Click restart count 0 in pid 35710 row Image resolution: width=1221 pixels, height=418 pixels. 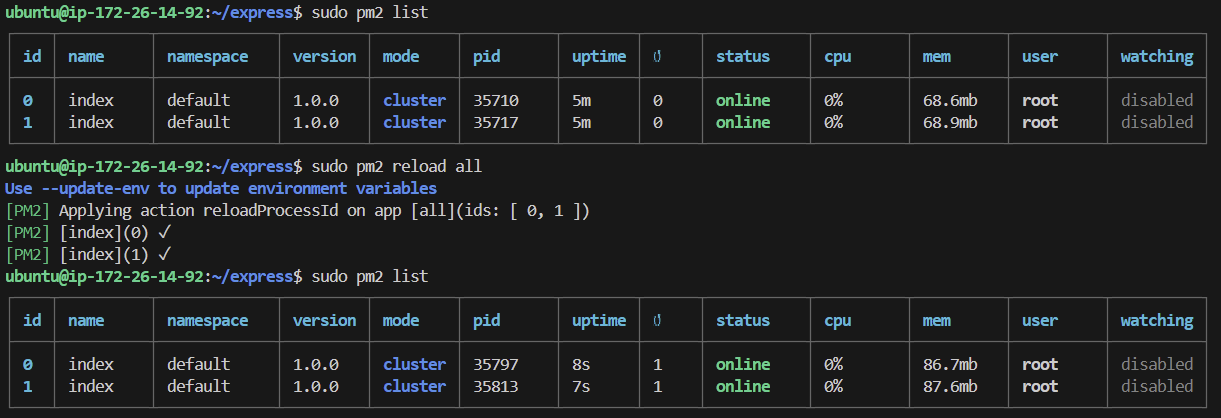(x=657, y=100)
